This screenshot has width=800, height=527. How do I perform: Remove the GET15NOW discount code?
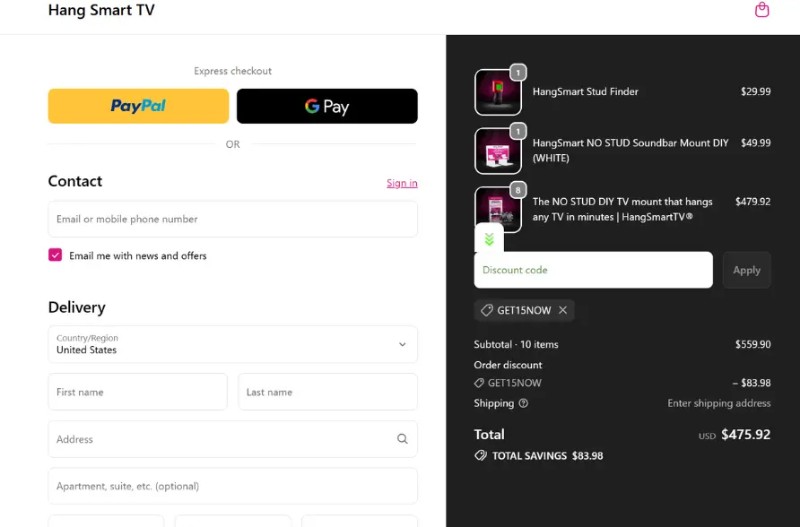(x=563, y=310)
